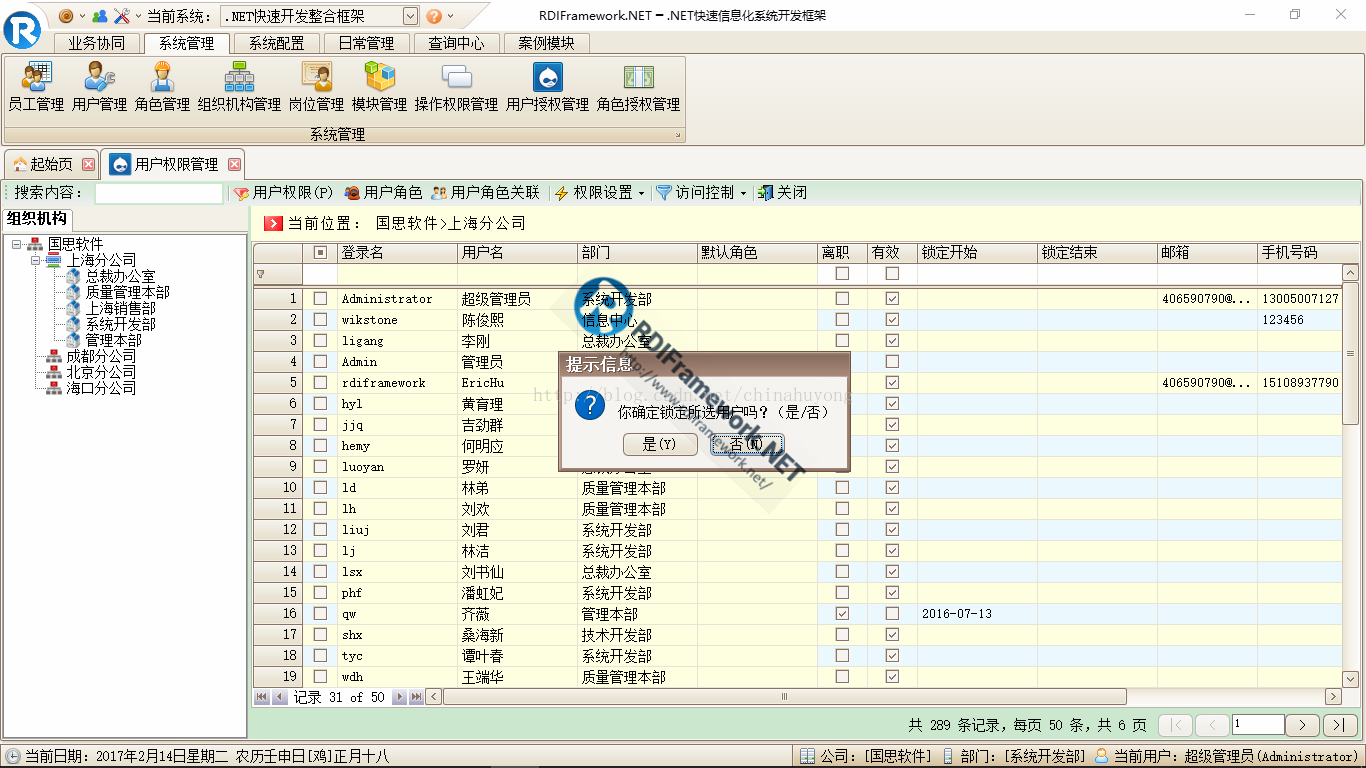Toggle 离职 checkbox for user qw
The image size is (1366, 768).
click(x=842, y=613)
